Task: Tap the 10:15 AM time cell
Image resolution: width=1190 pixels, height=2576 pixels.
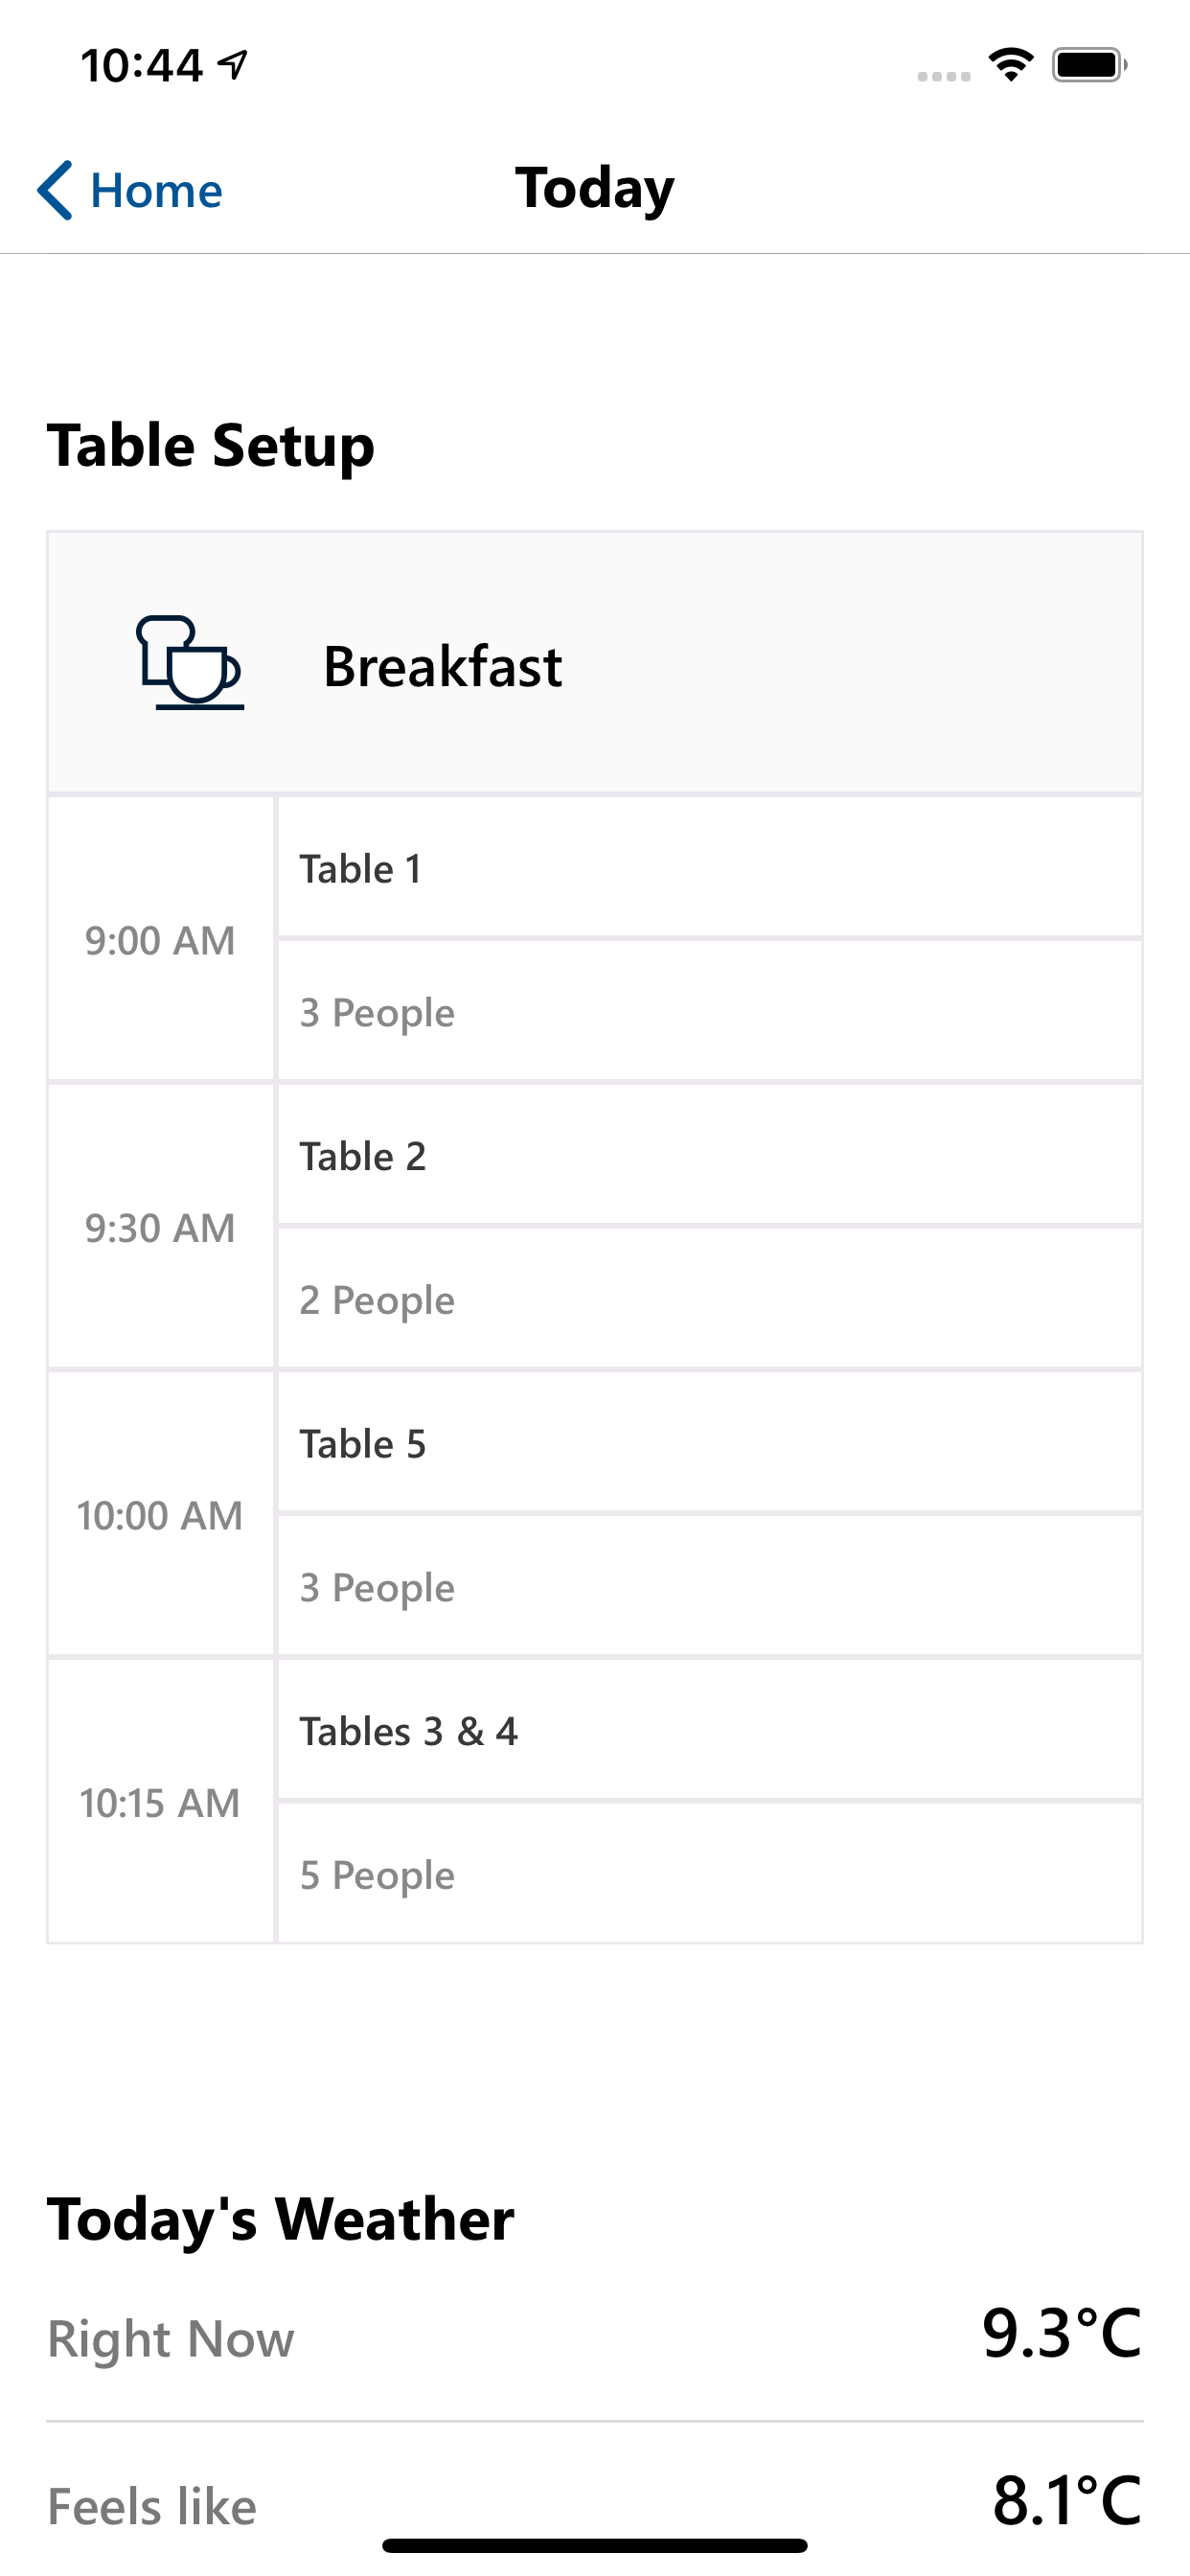Action: tap(160, 1803)
